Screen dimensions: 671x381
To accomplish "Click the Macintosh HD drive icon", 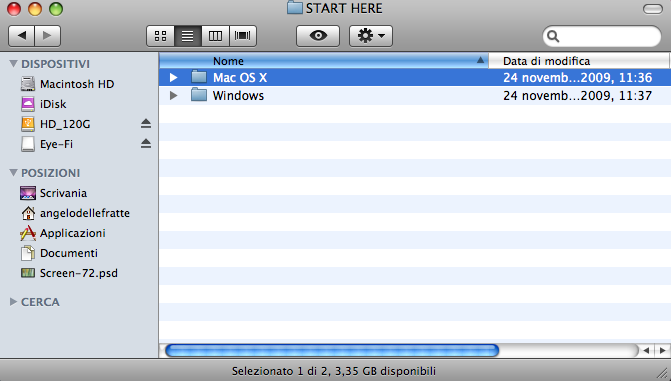I will [x=28, y=84].
